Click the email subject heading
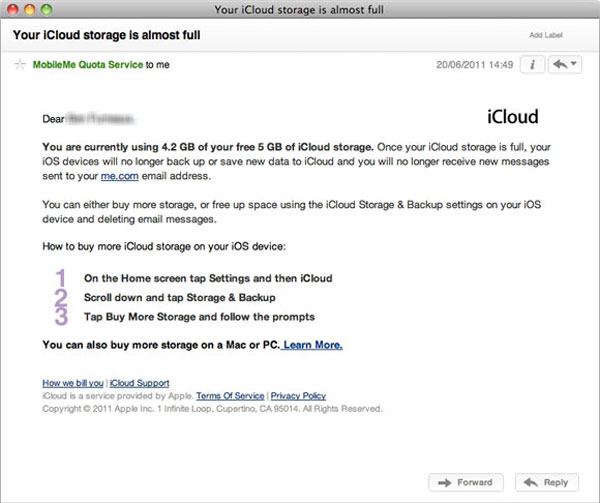The image size is (600, 503). click(x=106, y=35)
